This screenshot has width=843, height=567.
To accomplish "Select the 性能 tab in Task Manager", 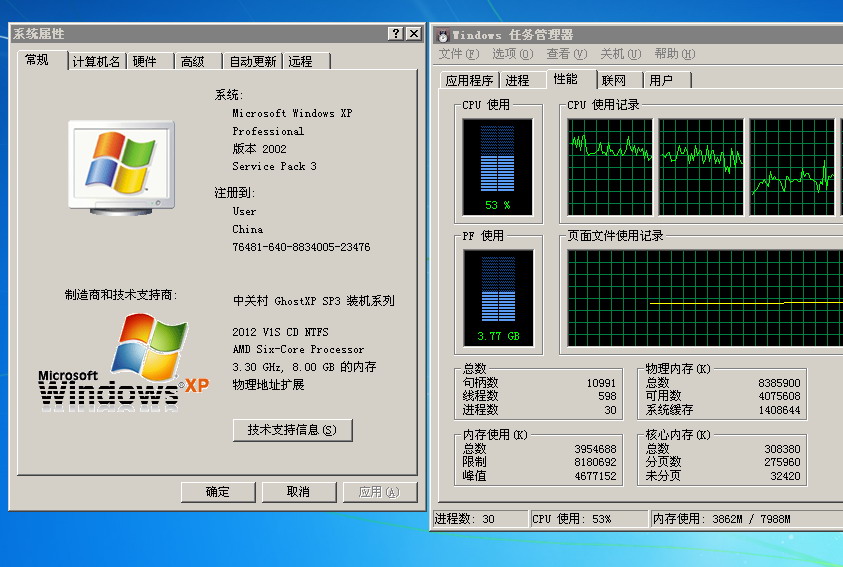I will coord(571,80).
